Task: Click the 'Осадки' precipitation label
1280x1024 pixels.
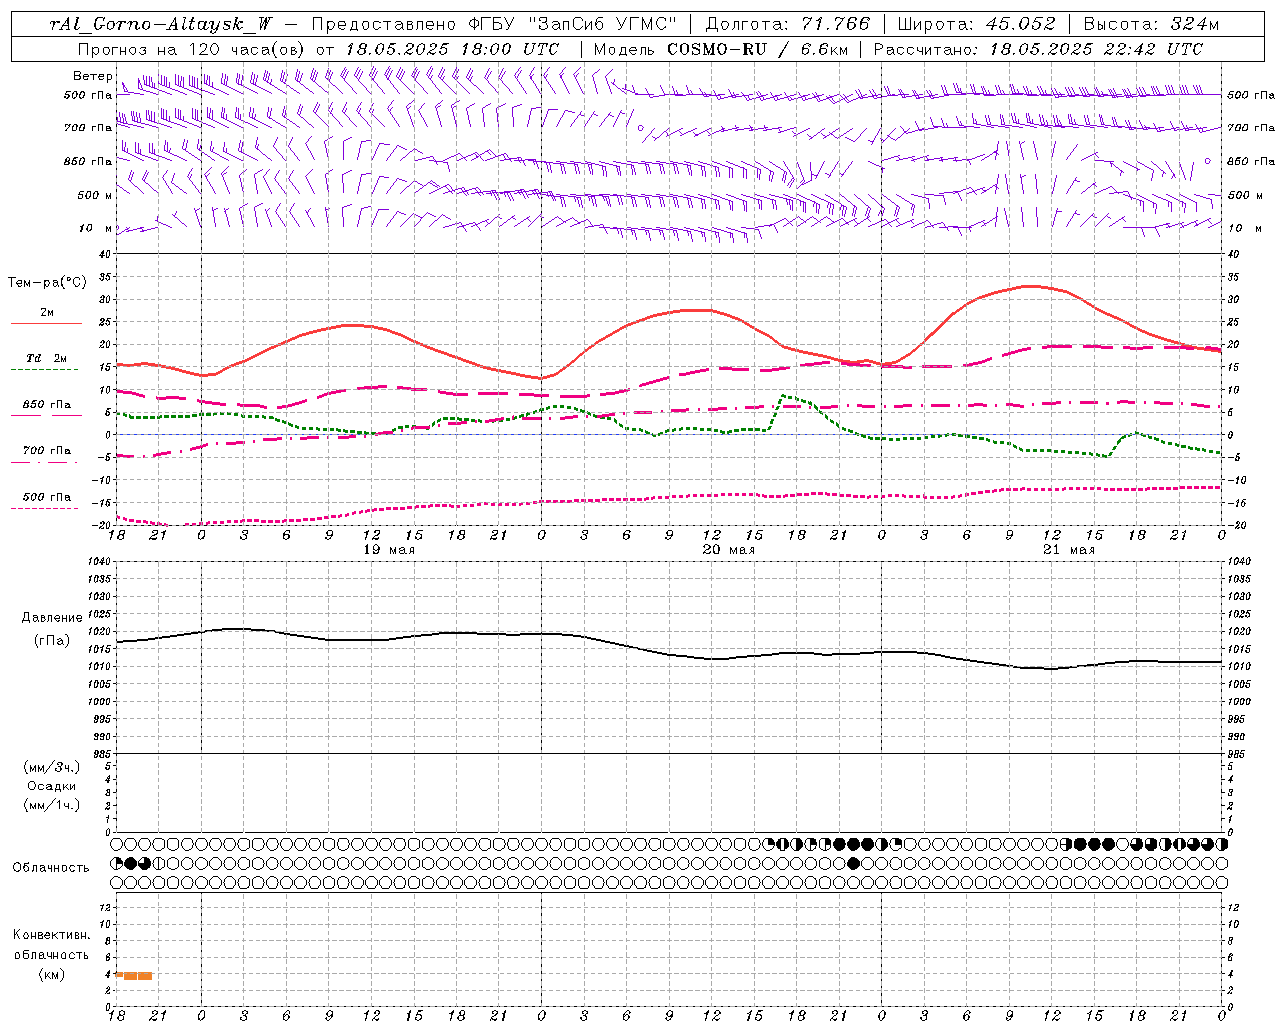Action: [52, 786]
